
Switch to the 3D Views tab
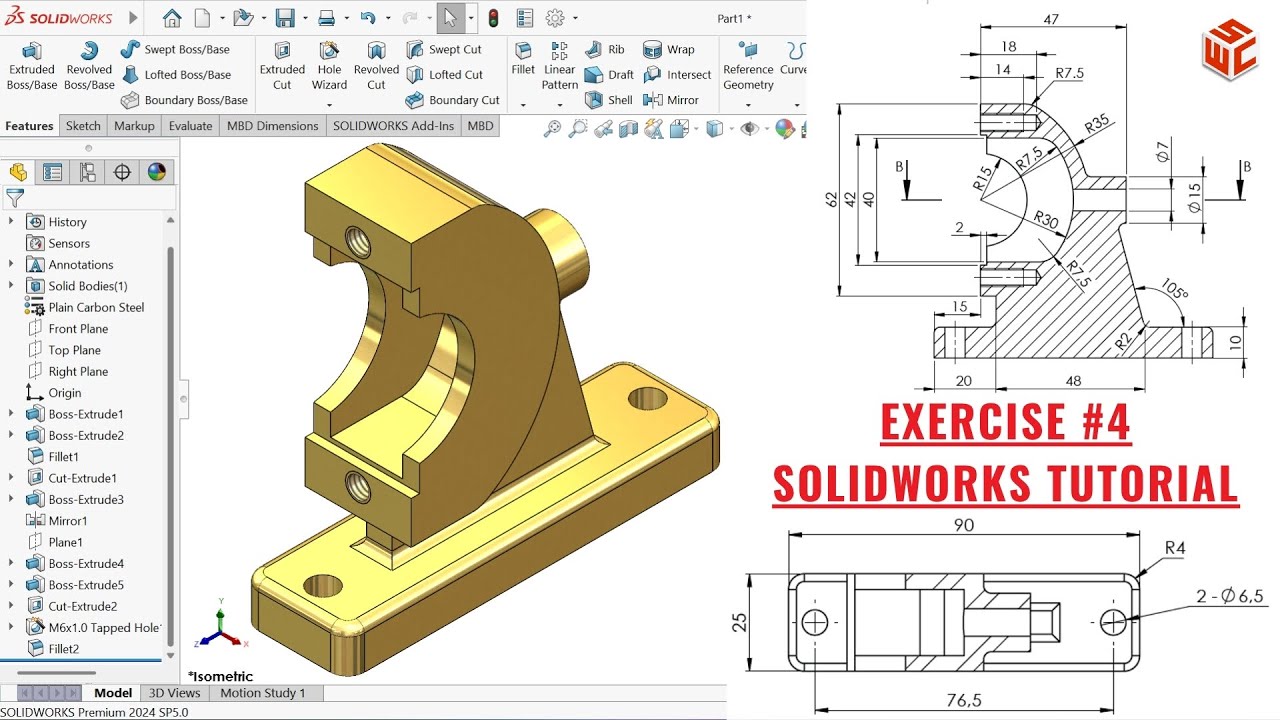[175, 693]
